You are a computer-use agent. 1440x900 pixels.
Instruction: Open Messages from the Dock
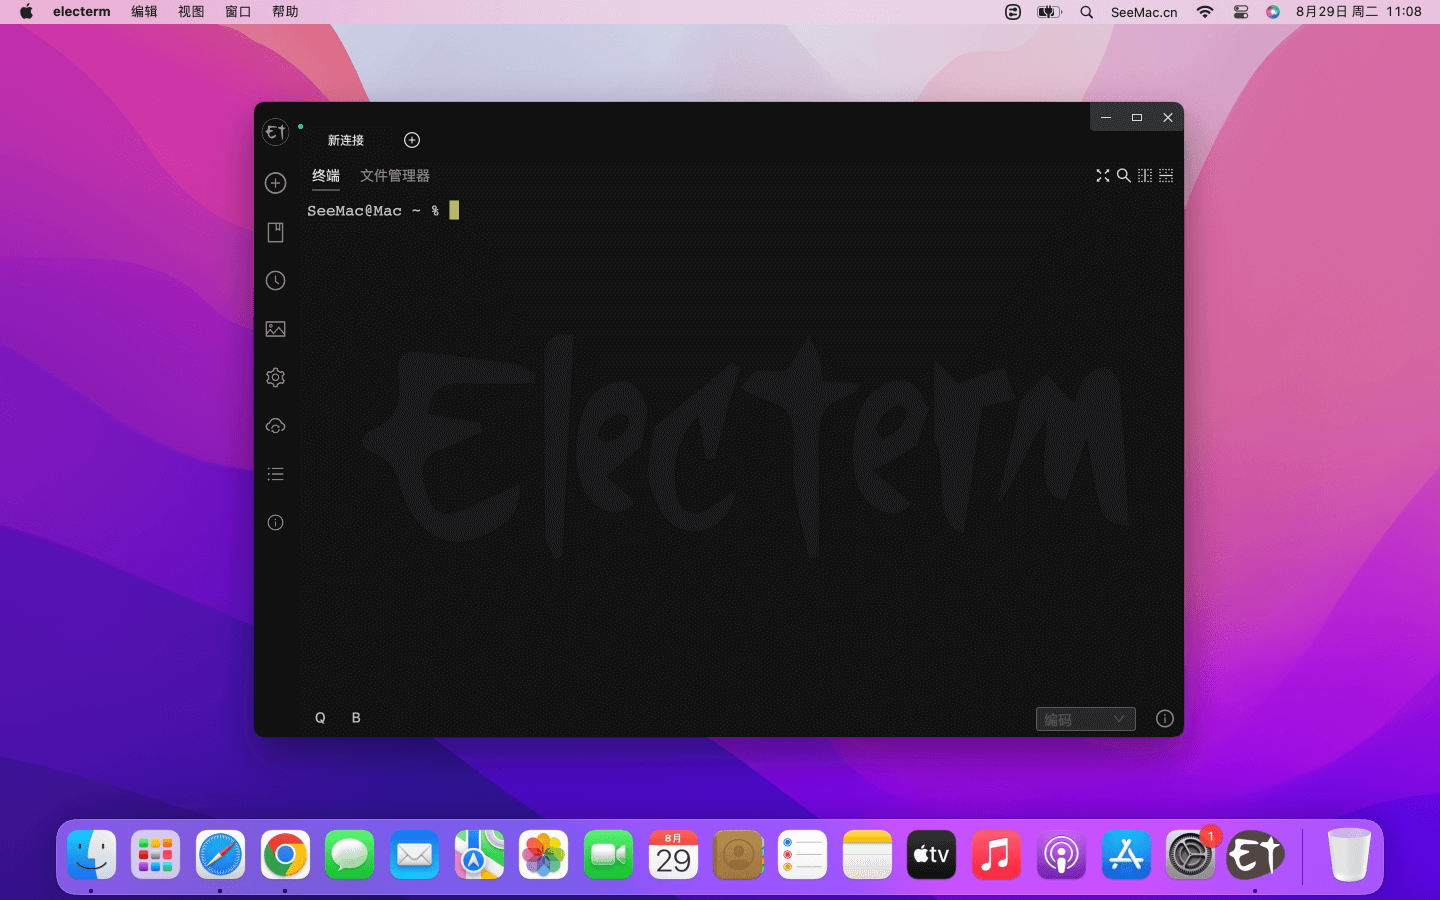point(350,855)
